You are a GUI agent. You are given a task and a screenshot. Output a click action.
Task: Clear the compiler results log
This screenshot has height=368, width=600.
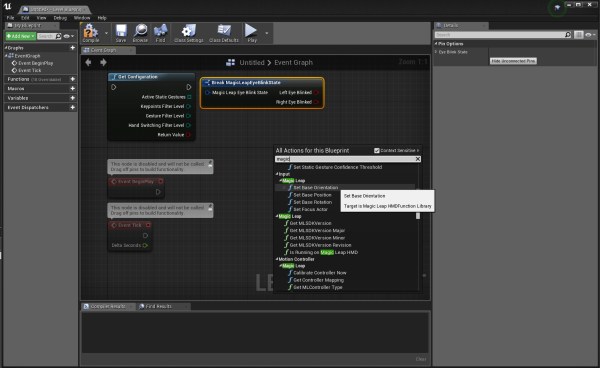[x=421, y=359]
